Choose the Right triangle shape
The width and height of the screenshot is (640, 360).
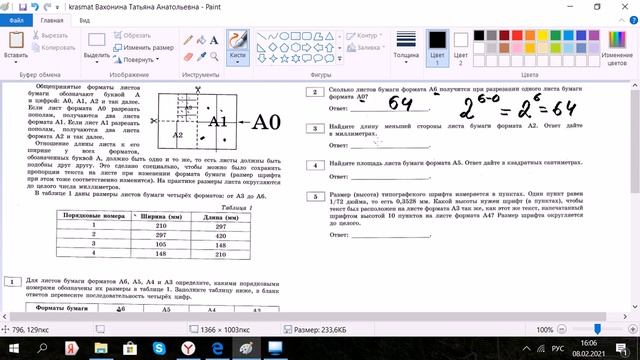262,47
